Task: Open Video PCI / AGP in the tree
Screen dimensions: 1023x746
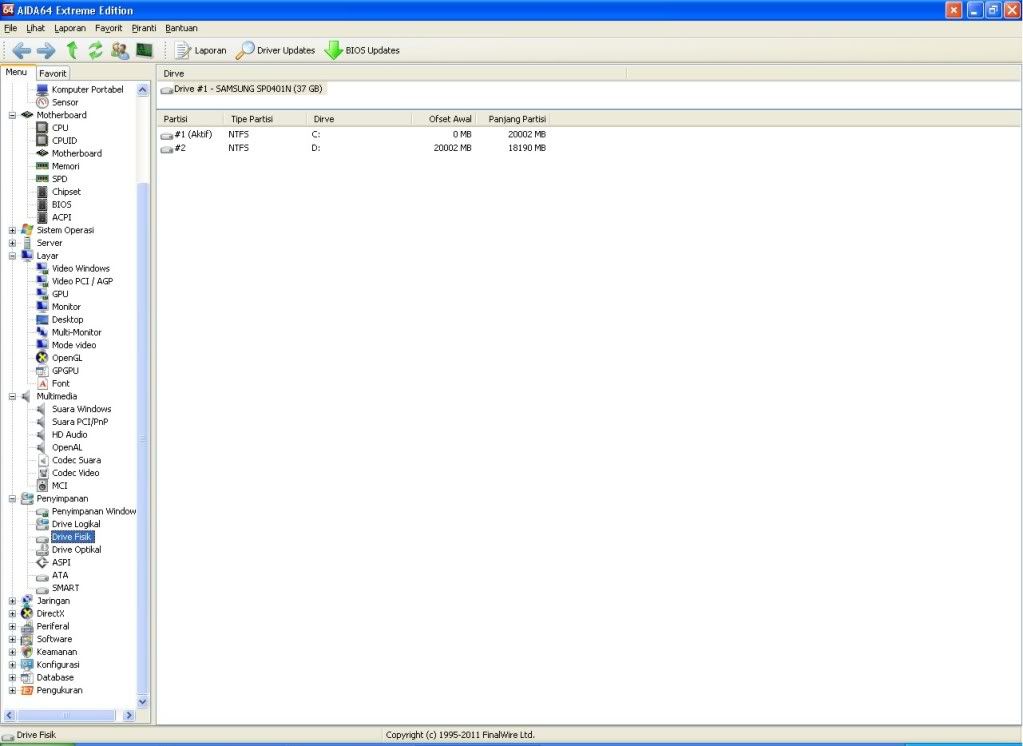Action: click(82, 281)
